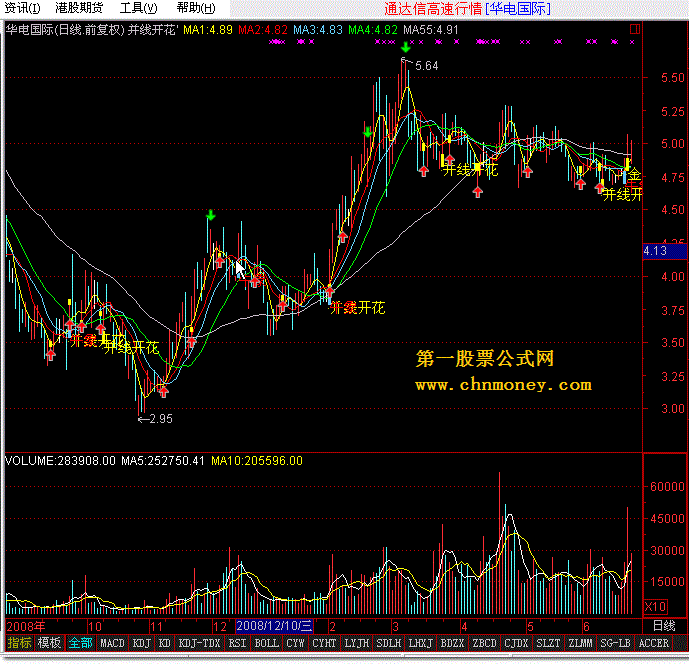689x664 pixels.
Task: Click the X10 volume scale label
Action: (x=655, y=607)
